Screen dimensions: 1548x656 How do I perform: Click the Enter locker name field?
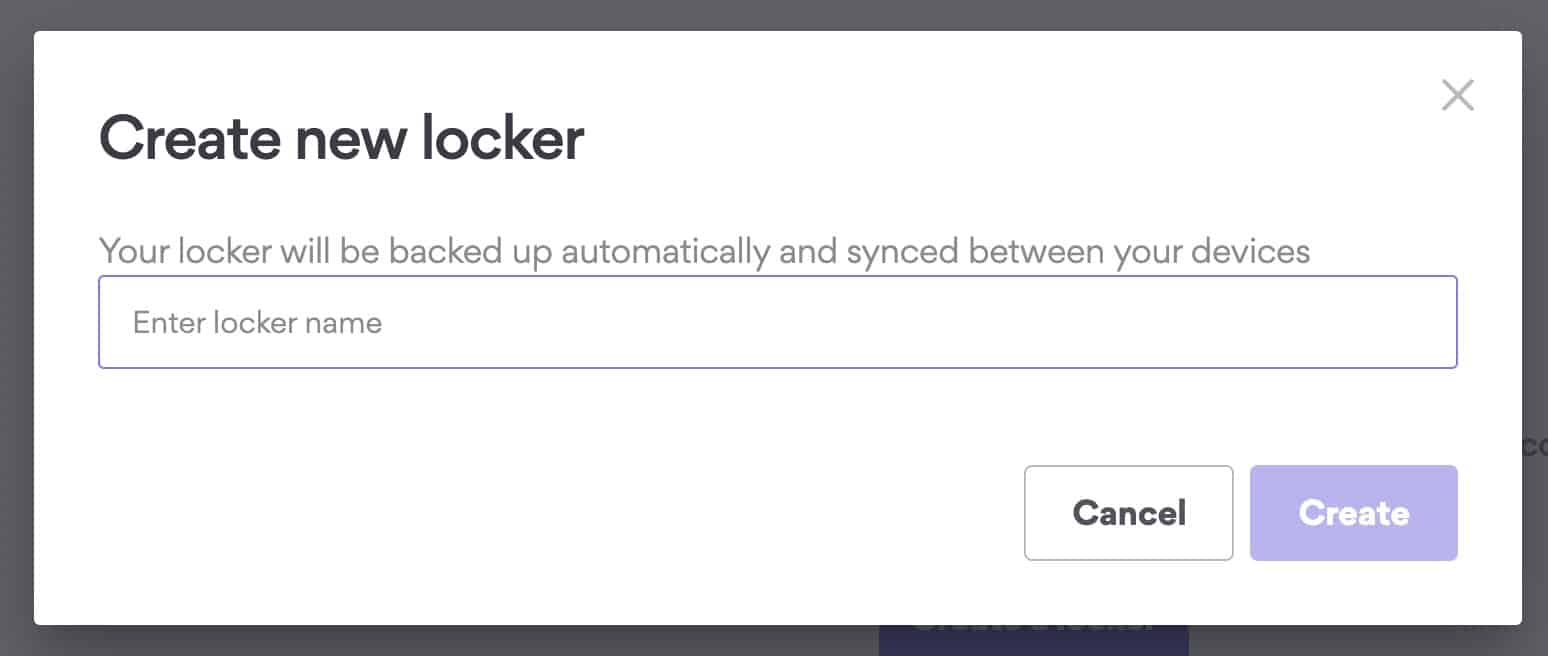pyautogui.click(x=777, y=322)
